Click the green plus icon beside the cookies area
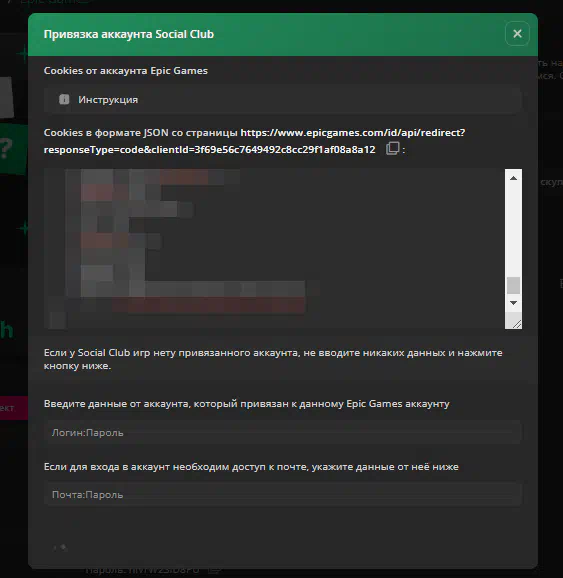The image size is (563, 578). coord(23,228)
